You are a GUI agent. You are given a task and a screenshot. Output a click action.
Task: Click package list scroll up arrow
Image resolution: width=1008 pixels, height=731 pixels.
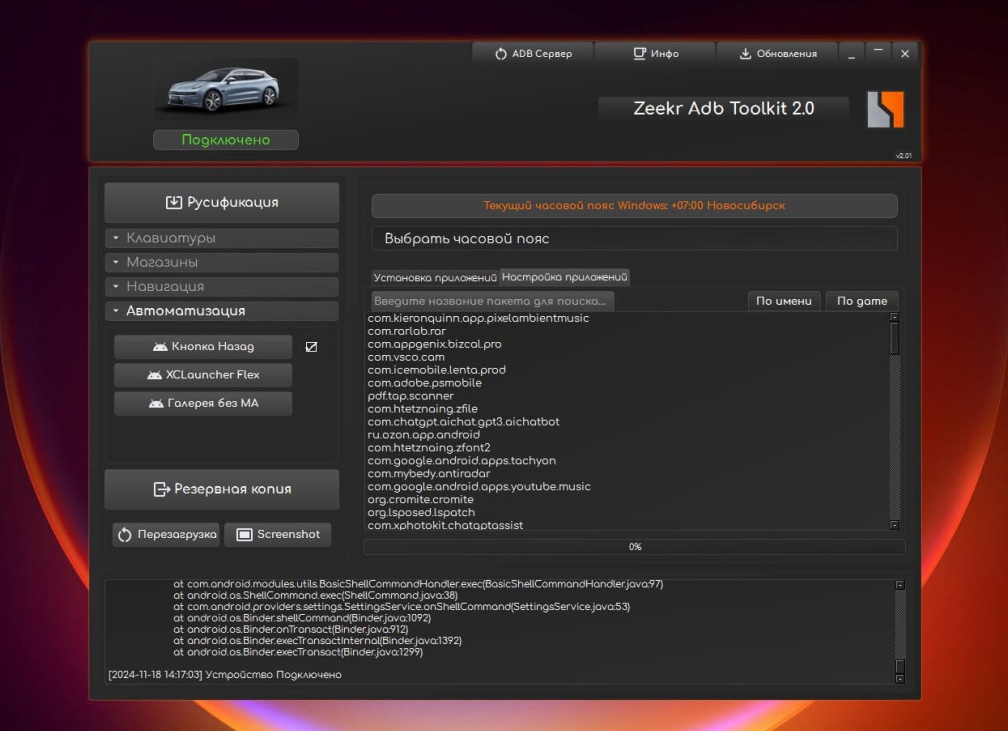click(894, 317)
